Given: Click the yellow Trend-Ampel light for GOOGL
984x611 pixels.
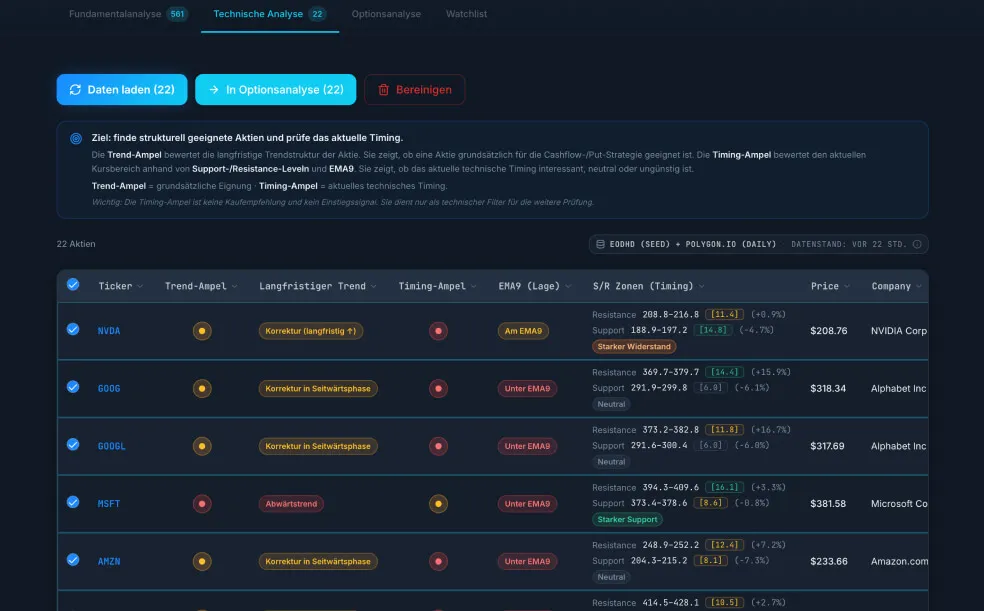Looking at the screenshot, I should point(202,446).
